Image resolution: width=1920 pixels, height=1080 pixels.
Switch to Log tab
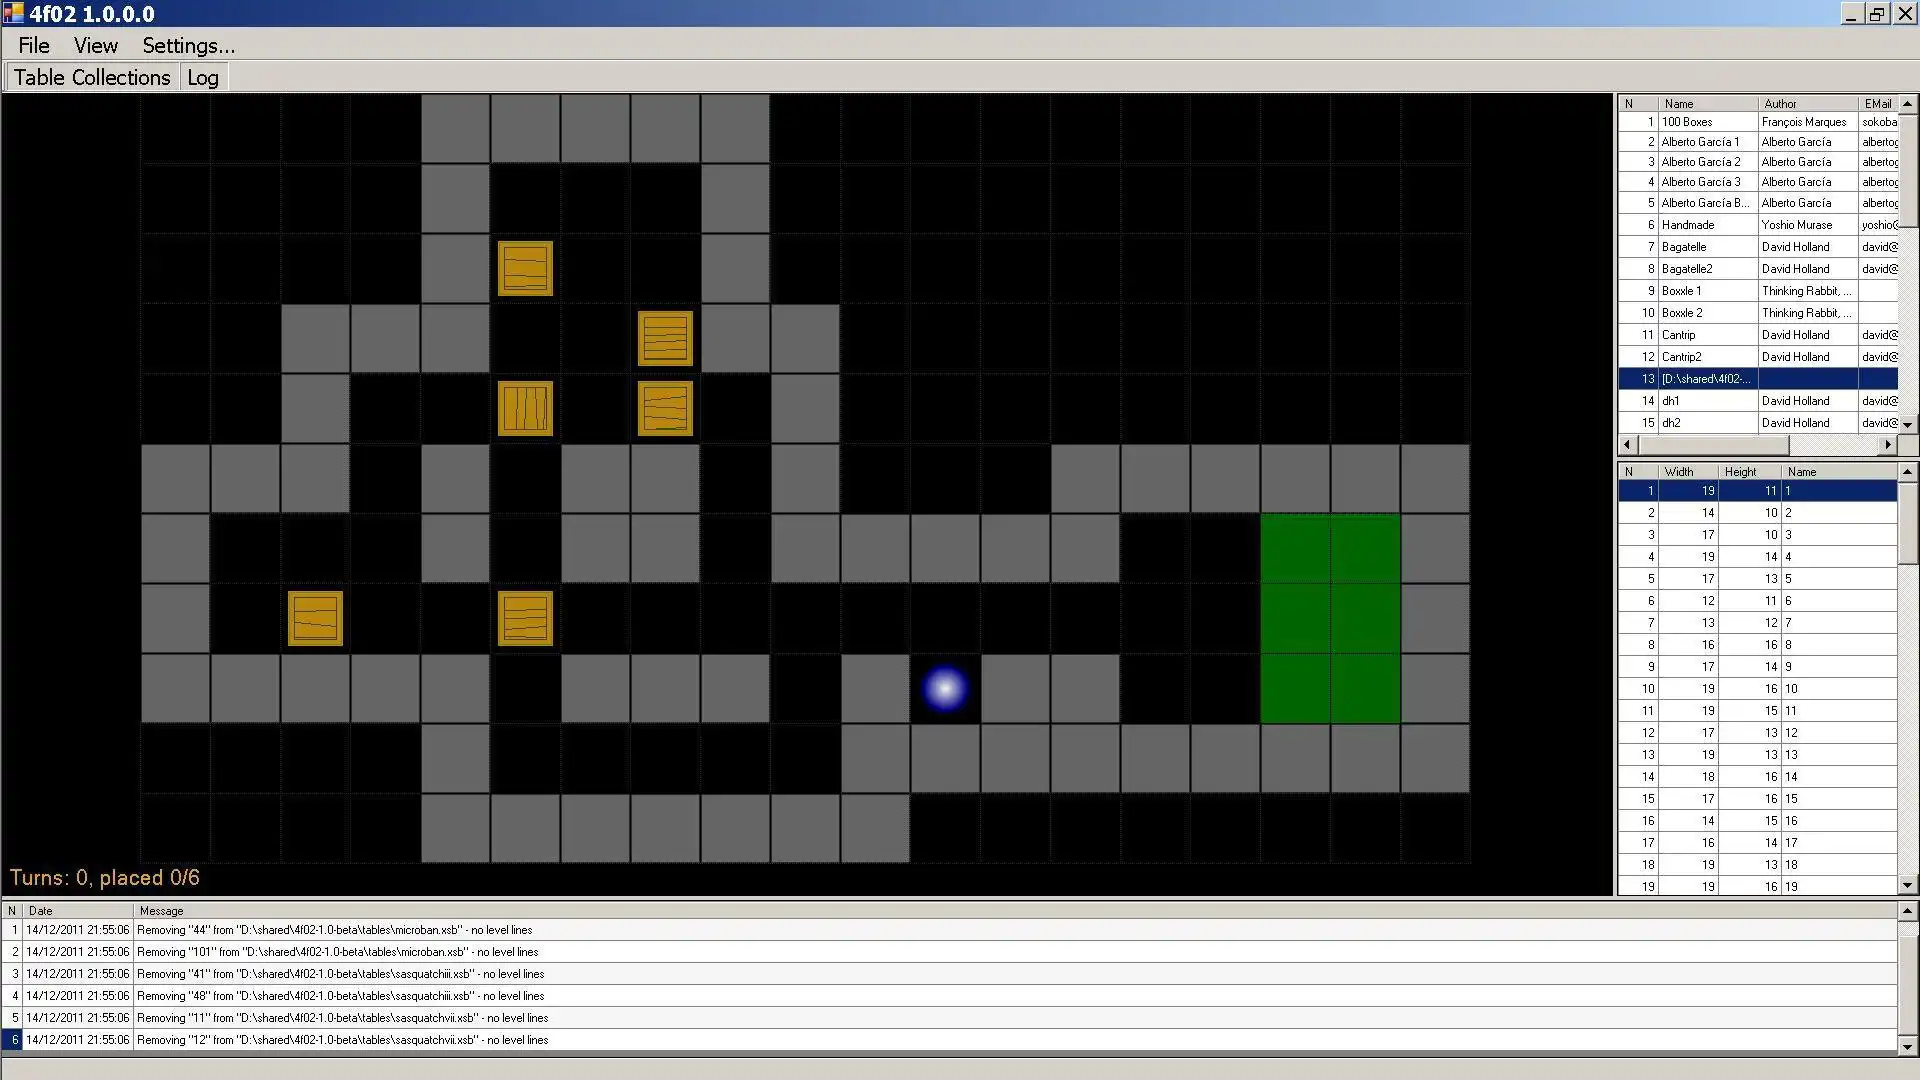(202, 76)
